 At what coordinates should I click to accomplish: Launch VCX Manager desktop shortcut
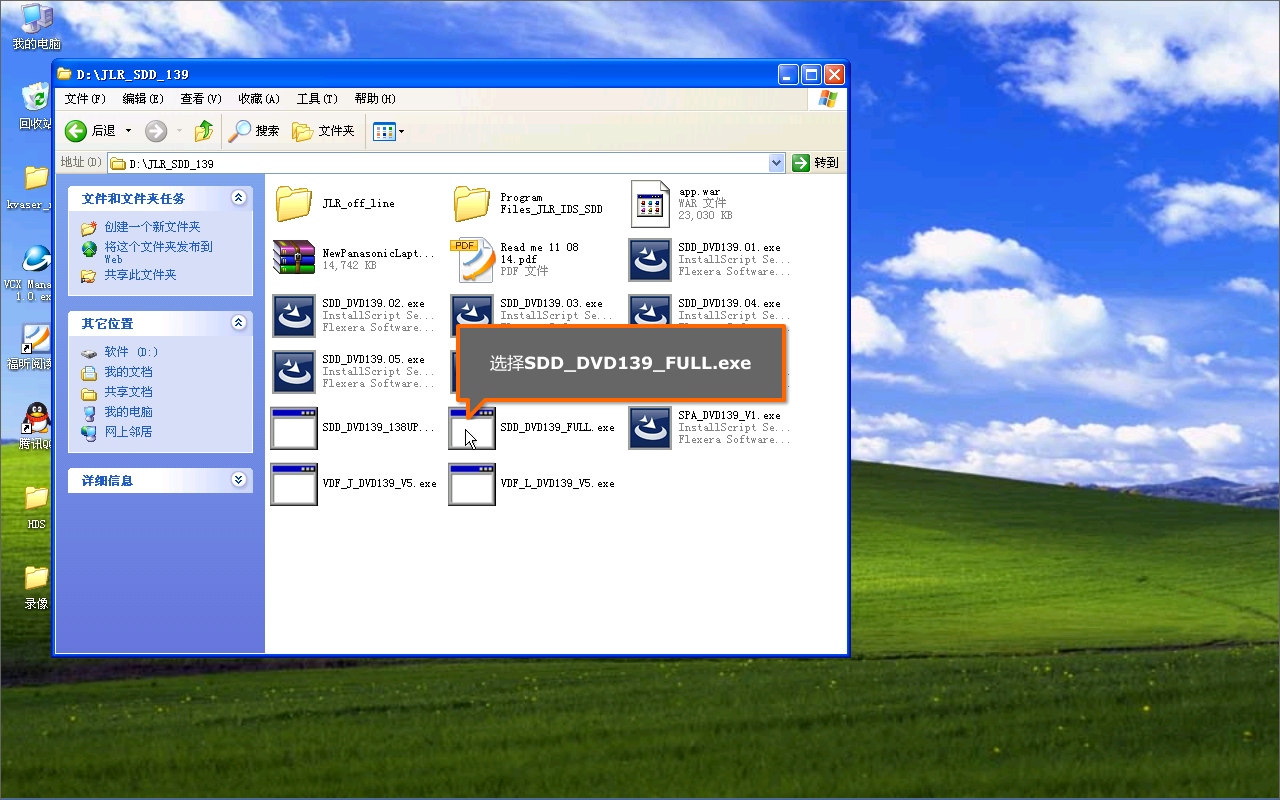coord(36,258)
